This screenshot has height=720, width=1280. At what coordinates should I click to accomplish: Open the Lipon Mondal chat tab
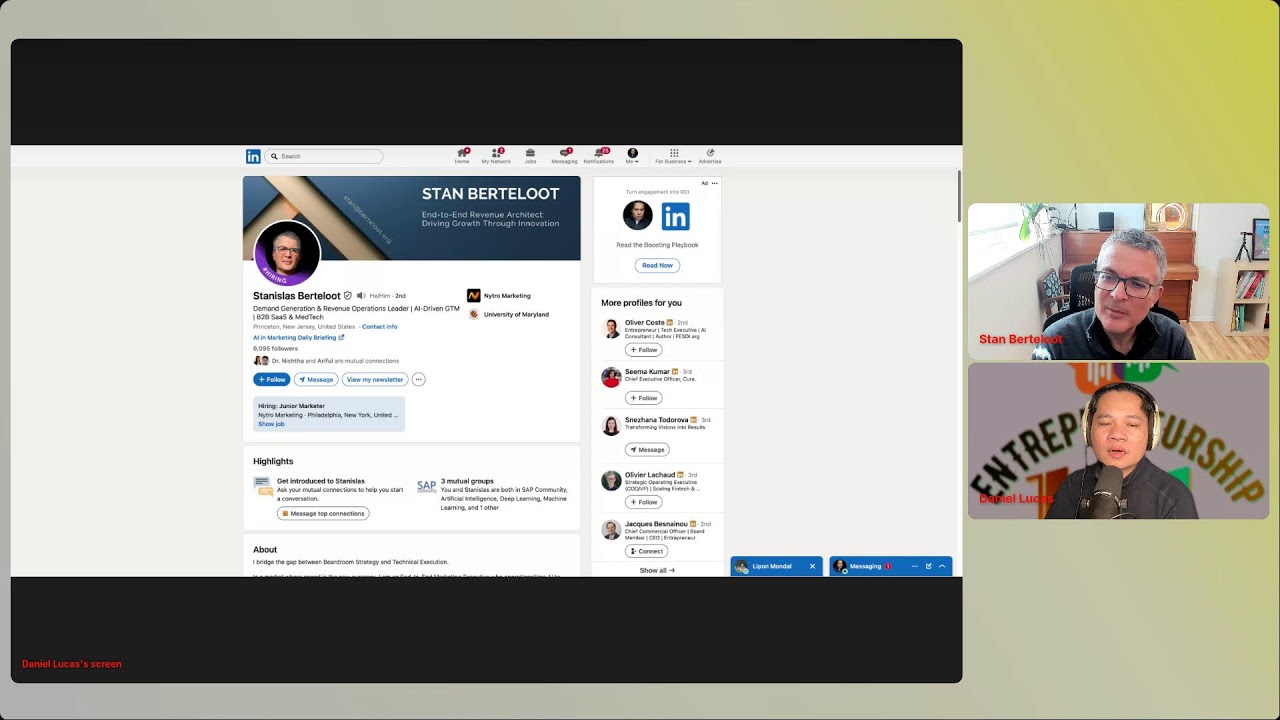pos(771,567)
